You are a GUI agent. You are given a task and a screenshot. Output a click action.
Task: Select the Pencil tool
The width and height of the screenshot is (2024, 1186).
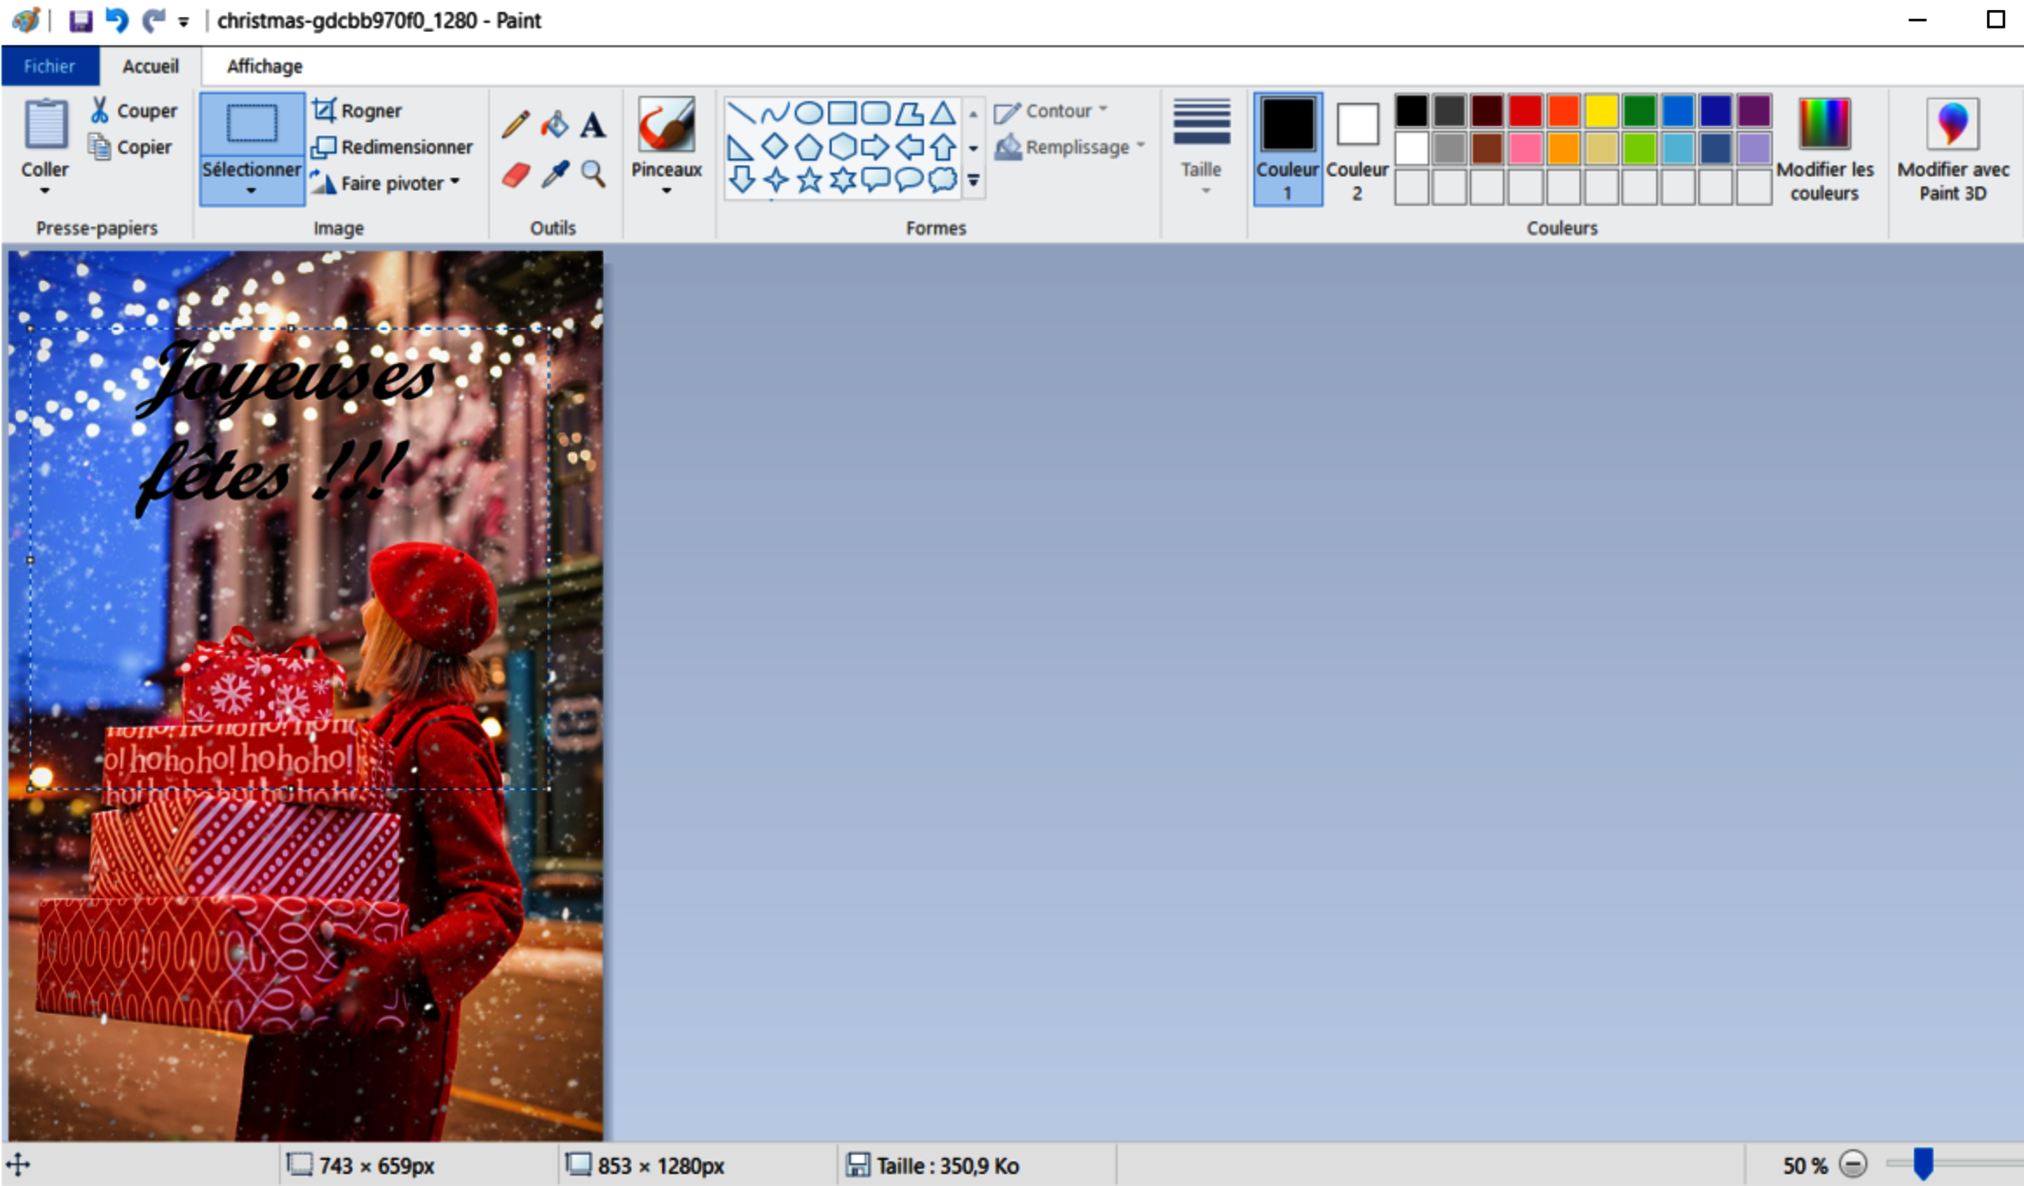[x=515, y=125]
